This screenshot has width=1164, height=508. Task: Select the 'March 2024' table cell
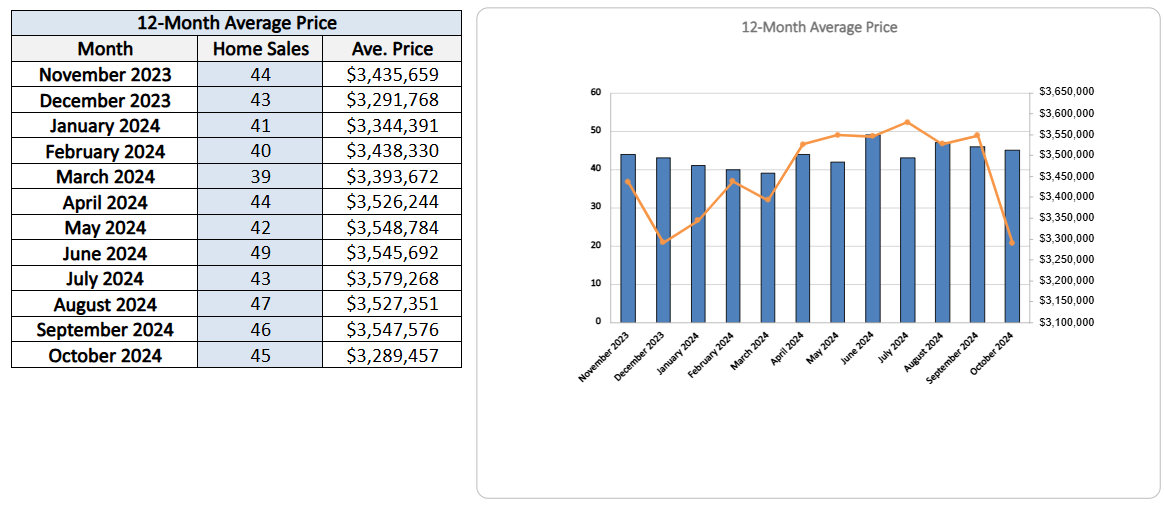point(105,177)
